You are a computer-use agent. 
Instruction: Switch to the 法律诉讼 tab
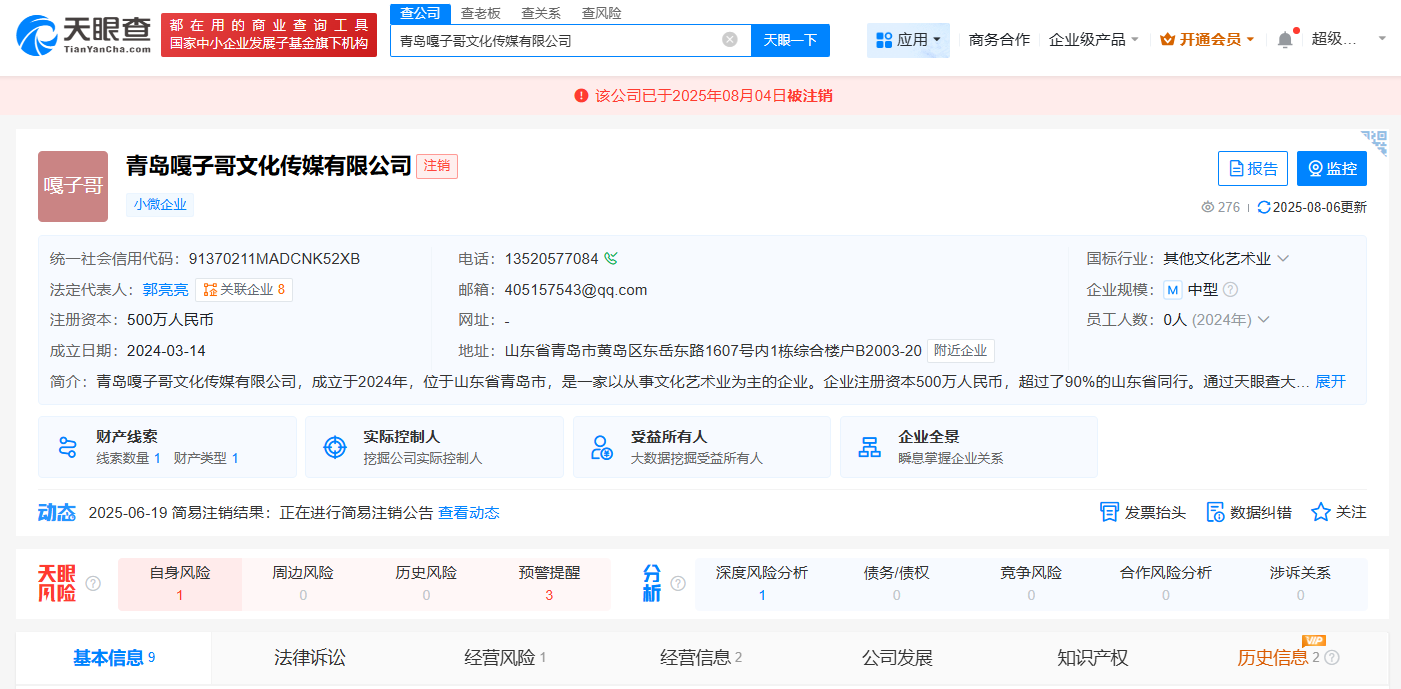pos(307,658)
